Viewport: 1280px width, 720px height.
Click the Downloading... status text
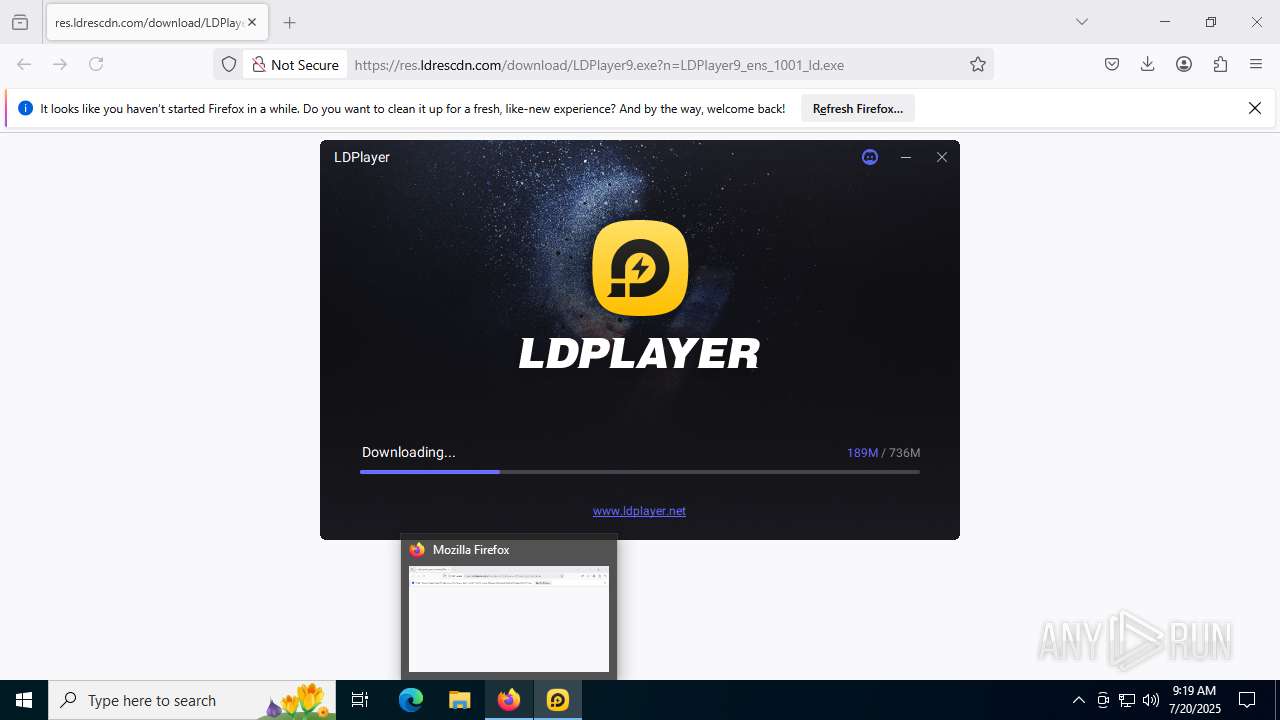click(409, 452)
